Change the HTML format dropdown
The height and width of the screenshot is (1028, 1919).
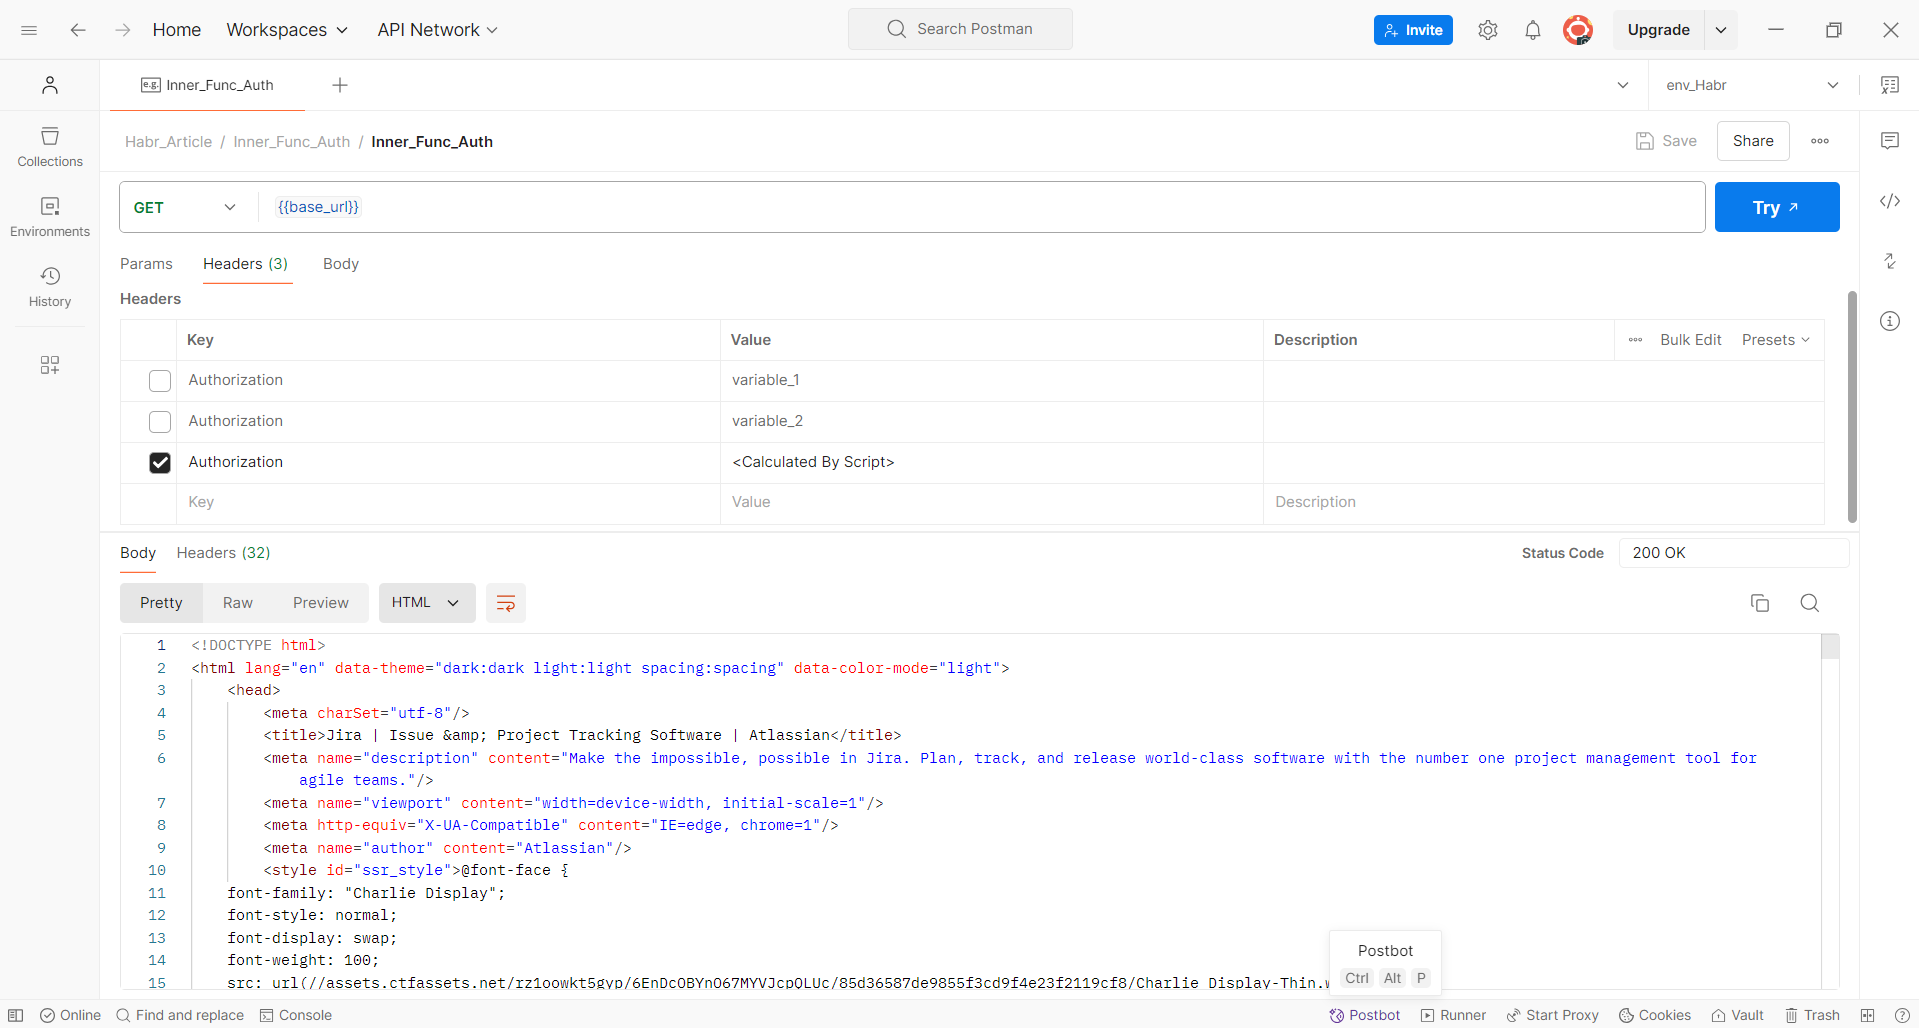426,603
